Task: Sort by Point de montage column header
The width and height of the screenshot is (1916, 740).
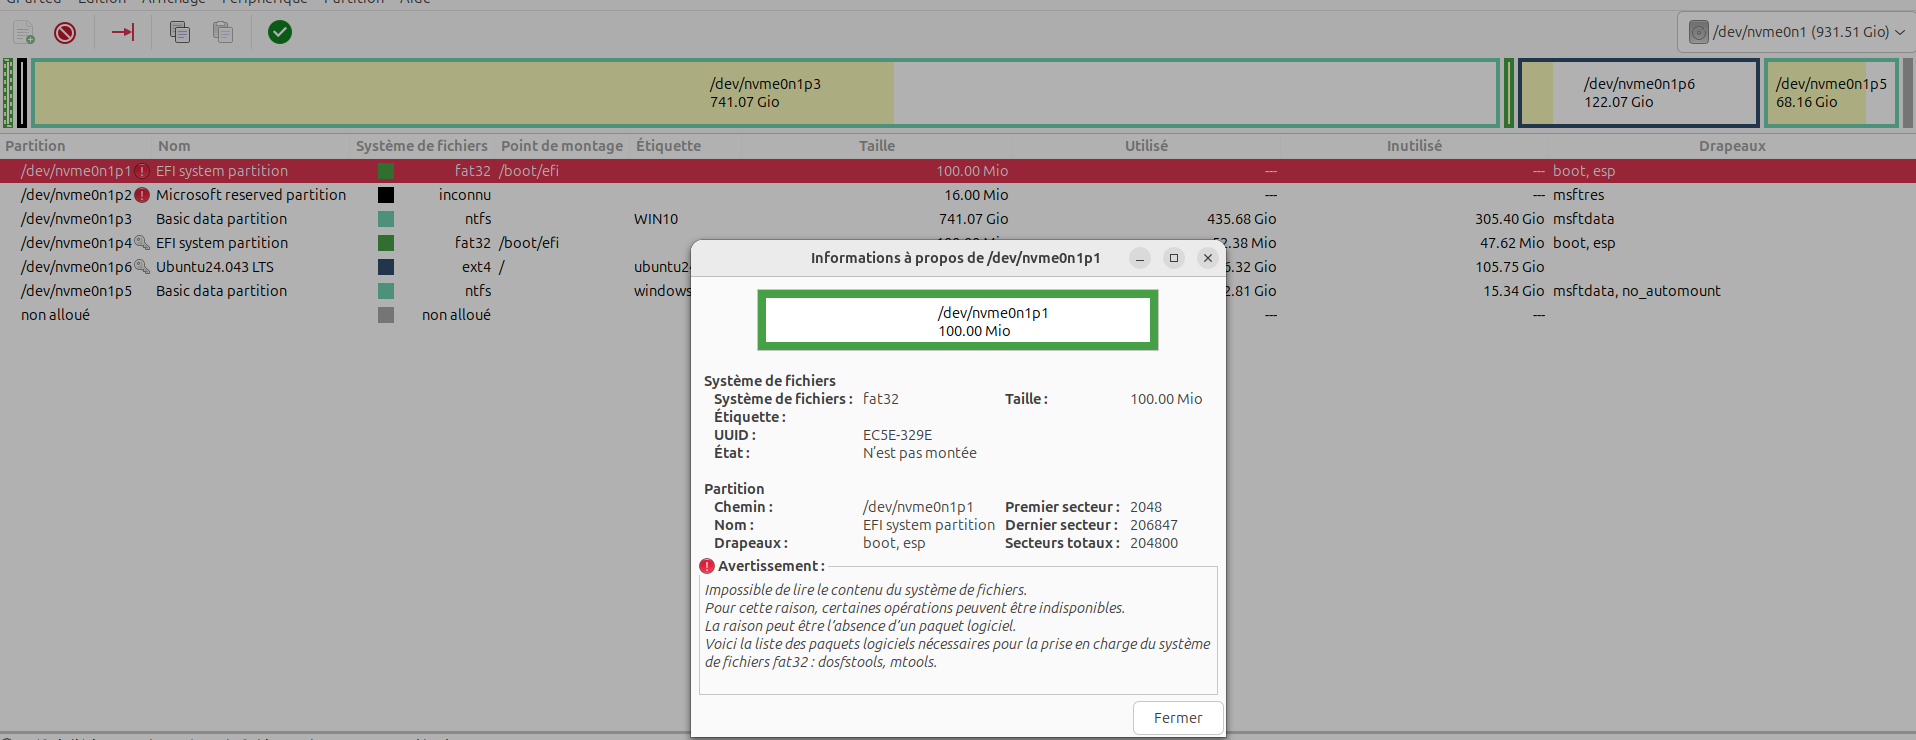Action: click(562, 146)
